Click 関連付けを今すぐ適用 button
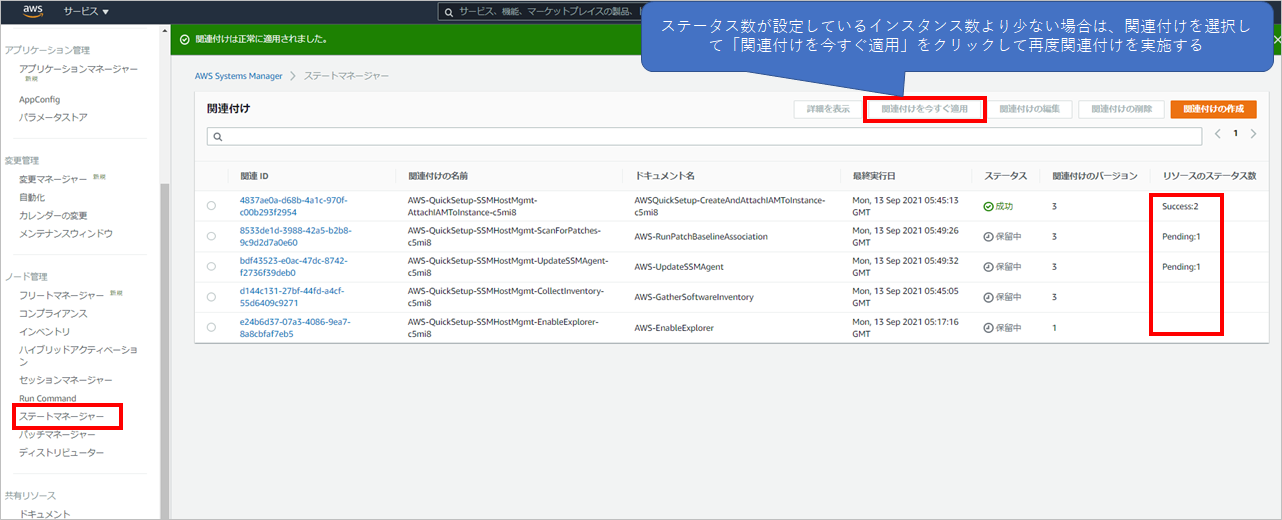 point(924,109)
